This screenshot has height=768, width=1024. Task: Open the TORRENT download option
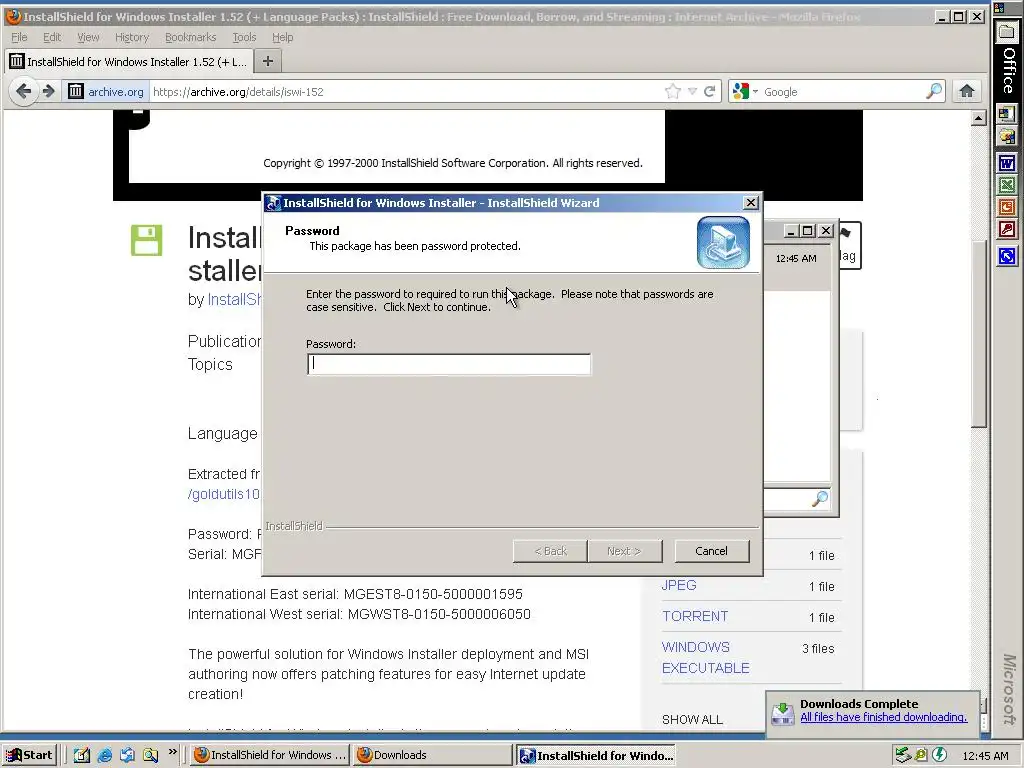(695, 616)
